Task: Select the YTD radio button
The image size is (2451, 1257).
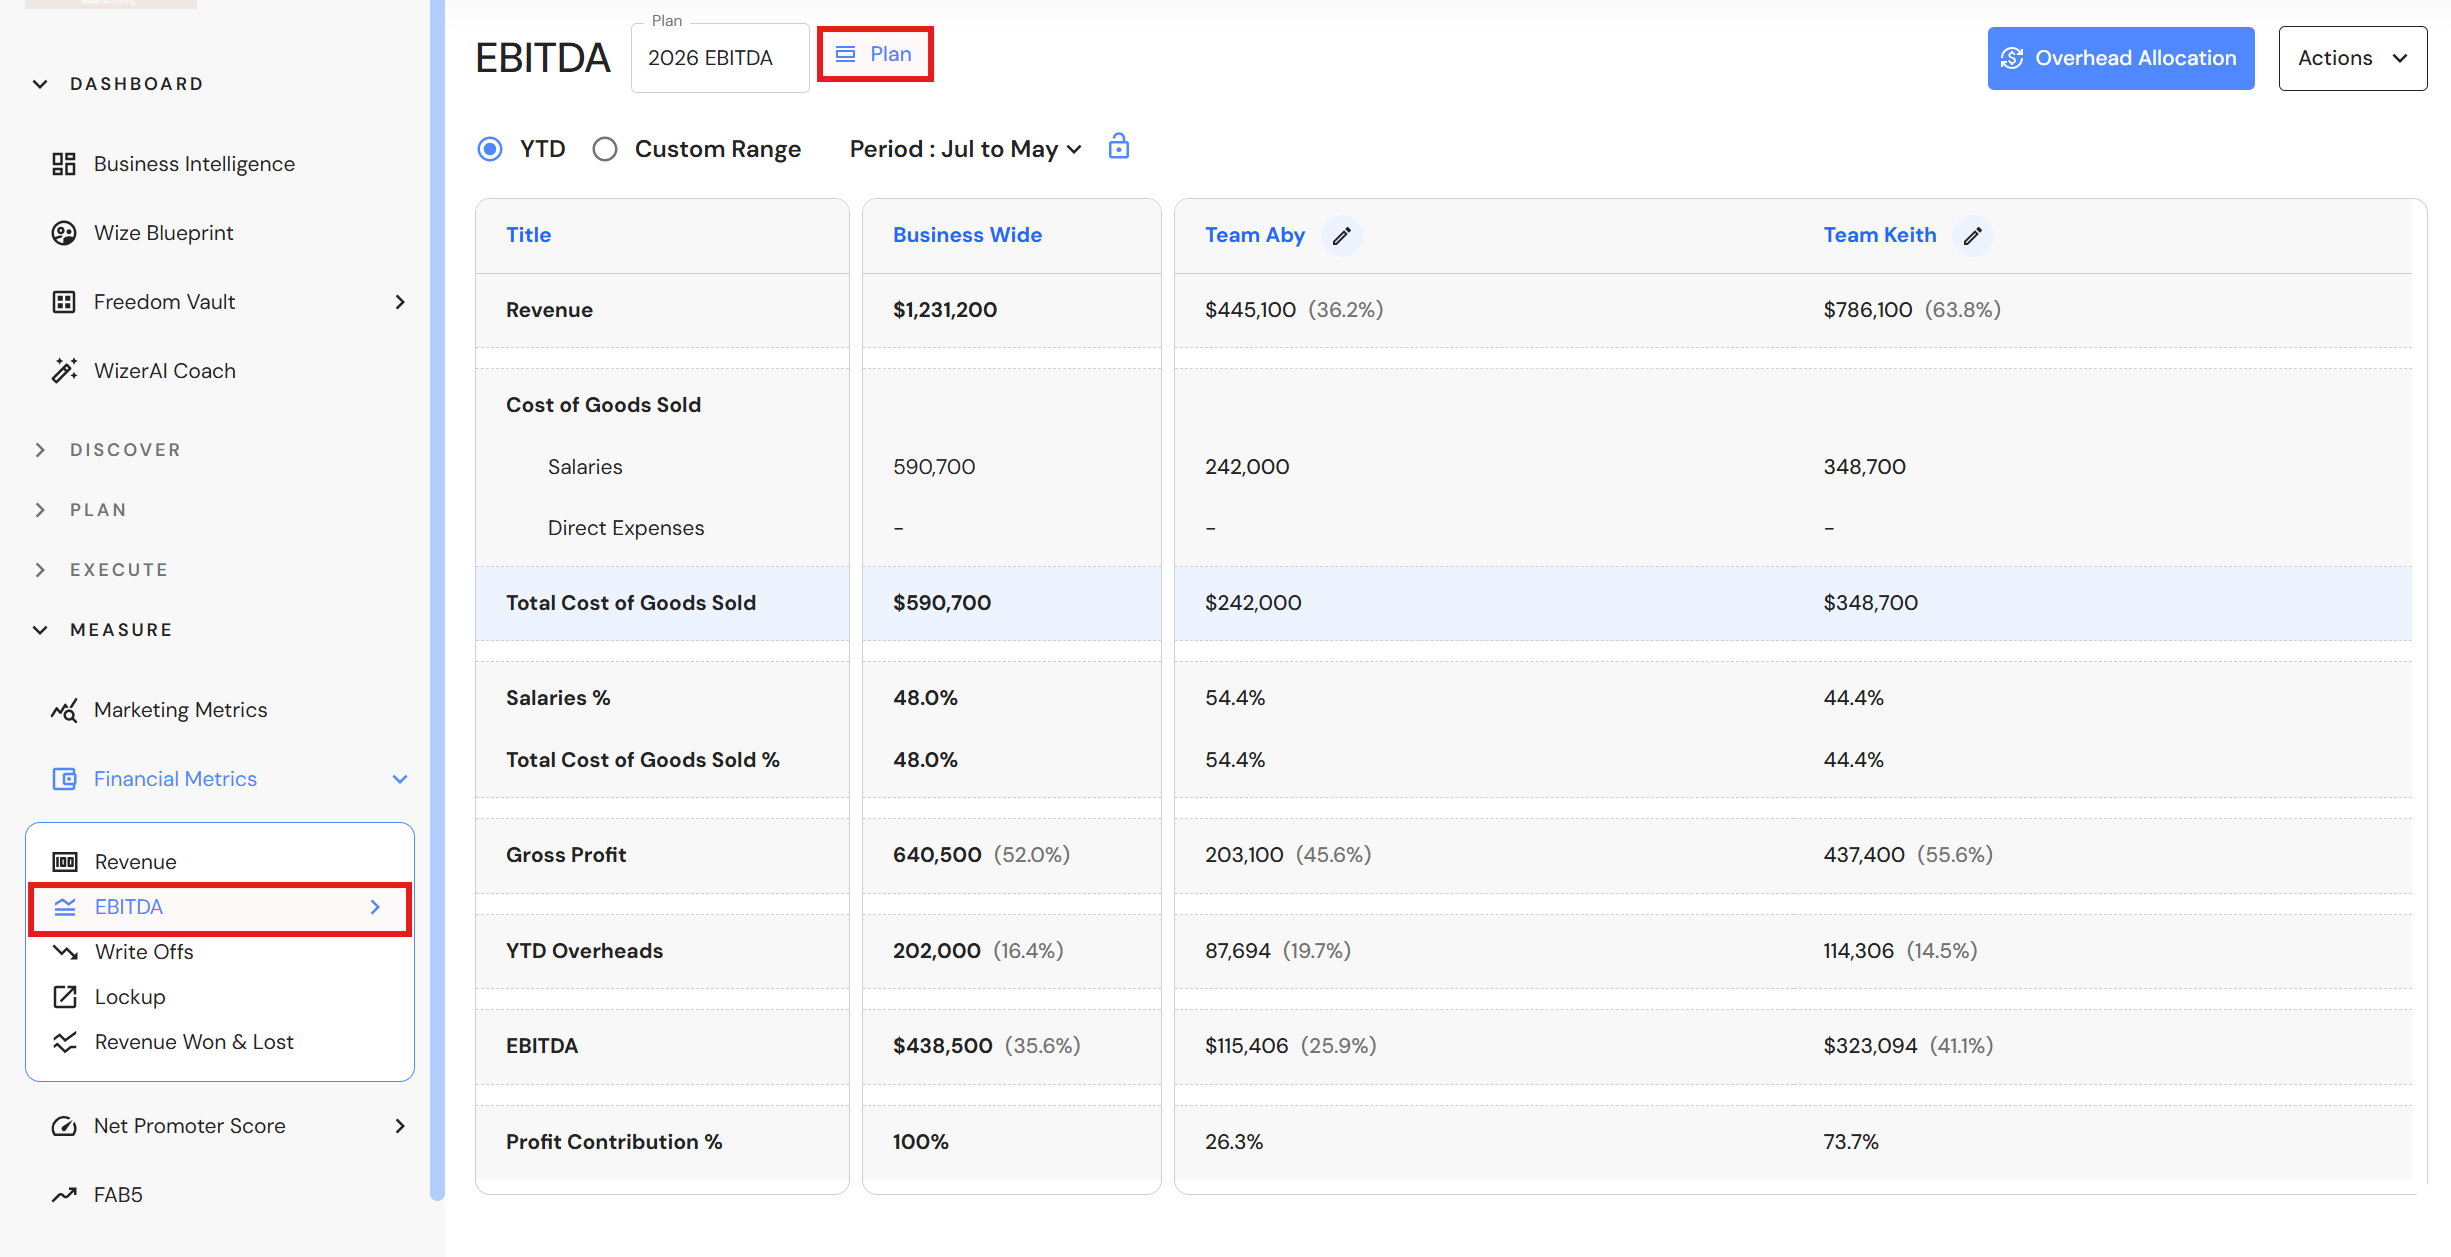Action: [490, 149]
